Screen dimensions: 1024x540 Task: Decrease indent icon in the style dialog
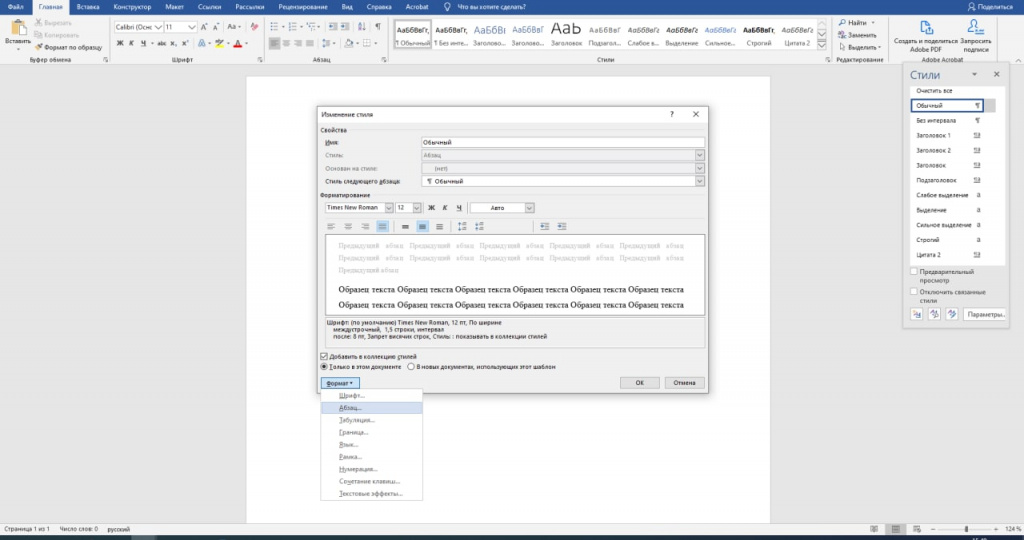pyautogui.click(x=545, y=227)
